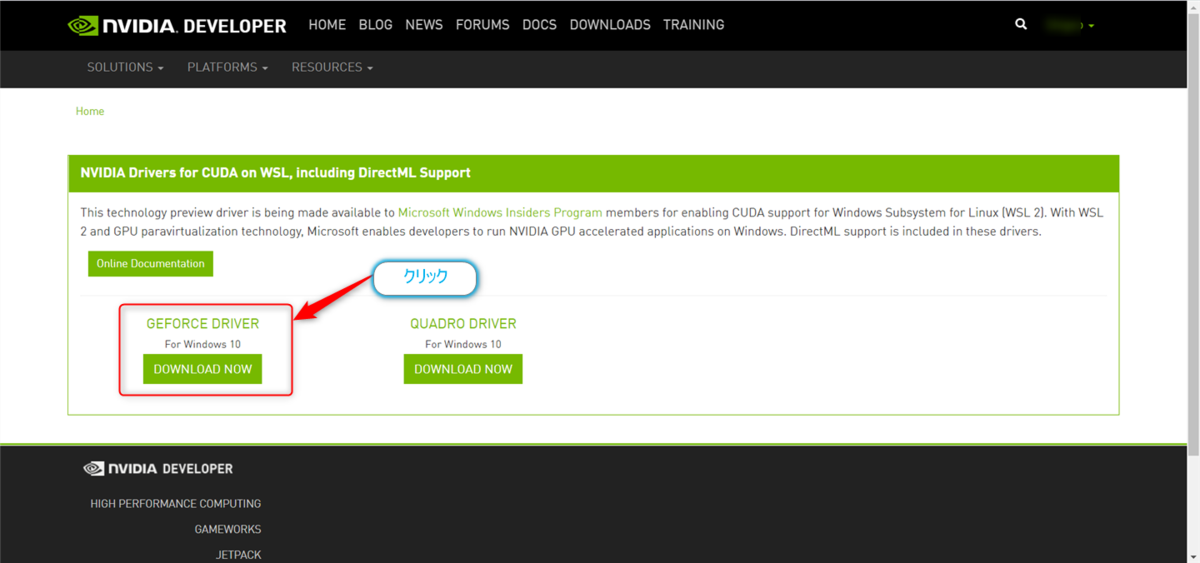Click the Home breadcrumb link
This screenshot has height=563, width=1200.
pos(90,111)
